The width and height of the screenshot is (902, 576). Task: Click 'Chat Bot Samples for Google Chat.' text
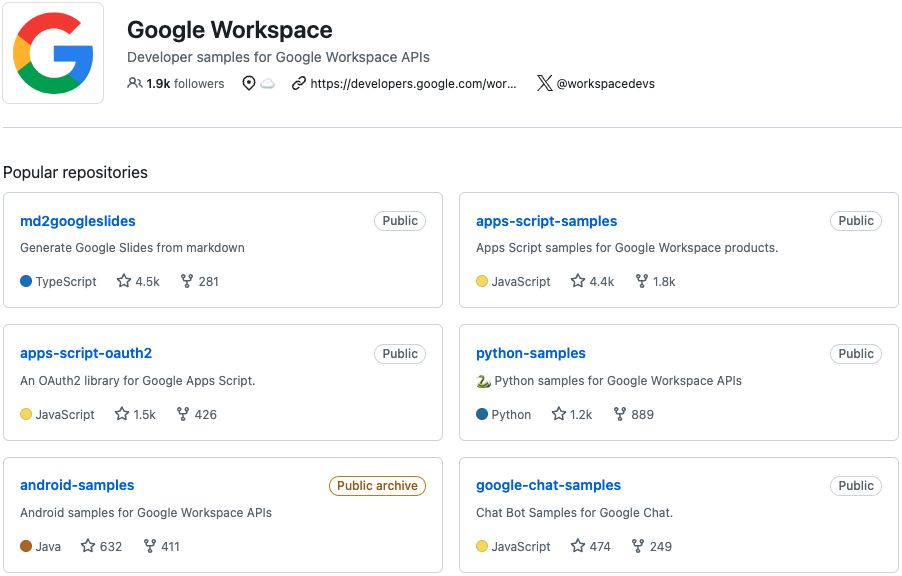click(574, 512)
